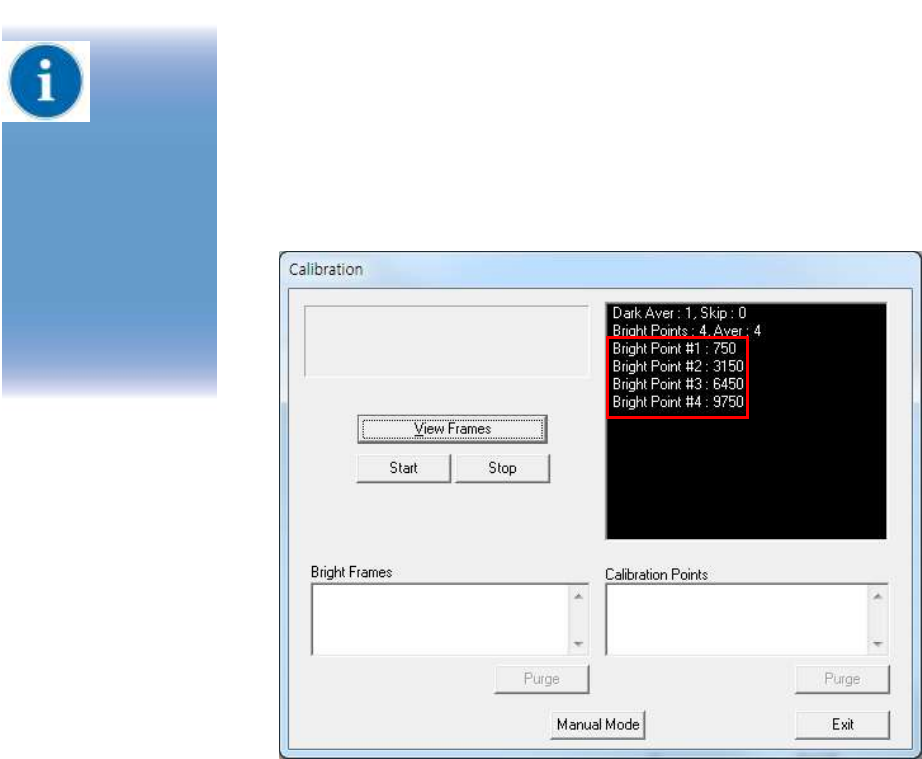Stop the calibration process
922x759 pixels.
(x=502, y=468)
